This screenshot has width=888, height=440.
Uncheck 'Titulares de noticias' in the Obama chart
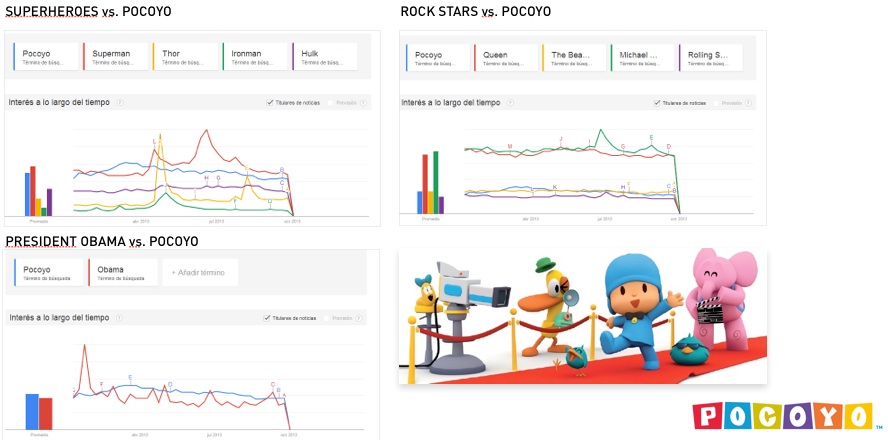click(x=267, y=318)
